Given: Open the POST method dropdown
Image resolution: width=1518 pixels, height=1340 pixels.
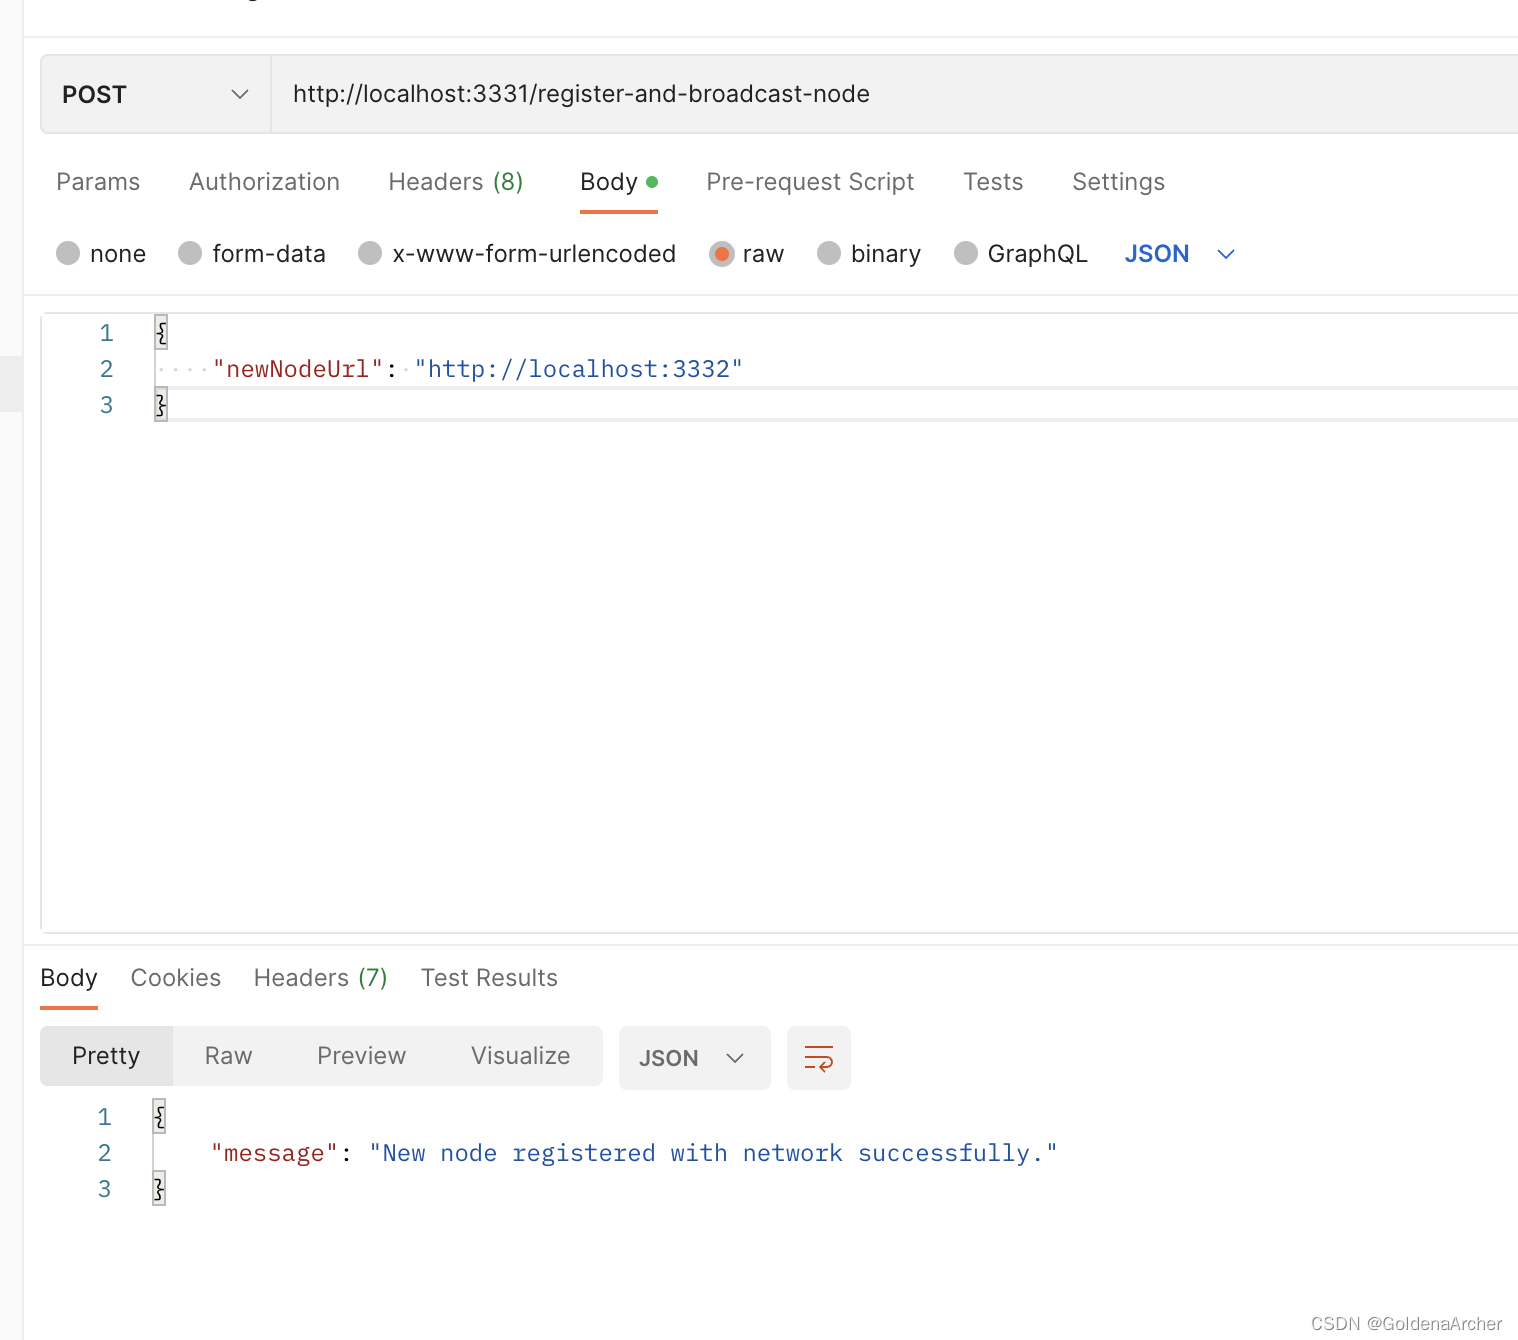Looking at the screenshot, I should (x=155, y=94).
